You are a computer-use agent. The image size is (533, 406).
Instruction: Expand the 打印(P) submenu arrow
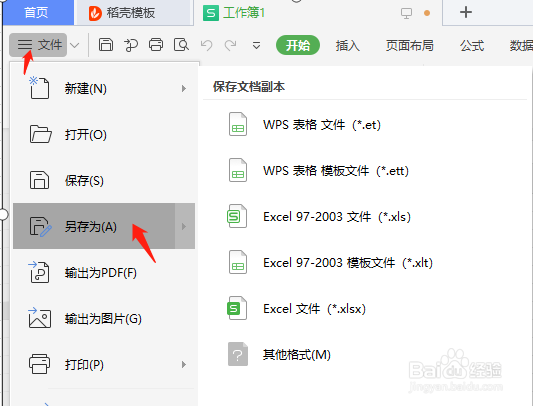click(184, 365)
